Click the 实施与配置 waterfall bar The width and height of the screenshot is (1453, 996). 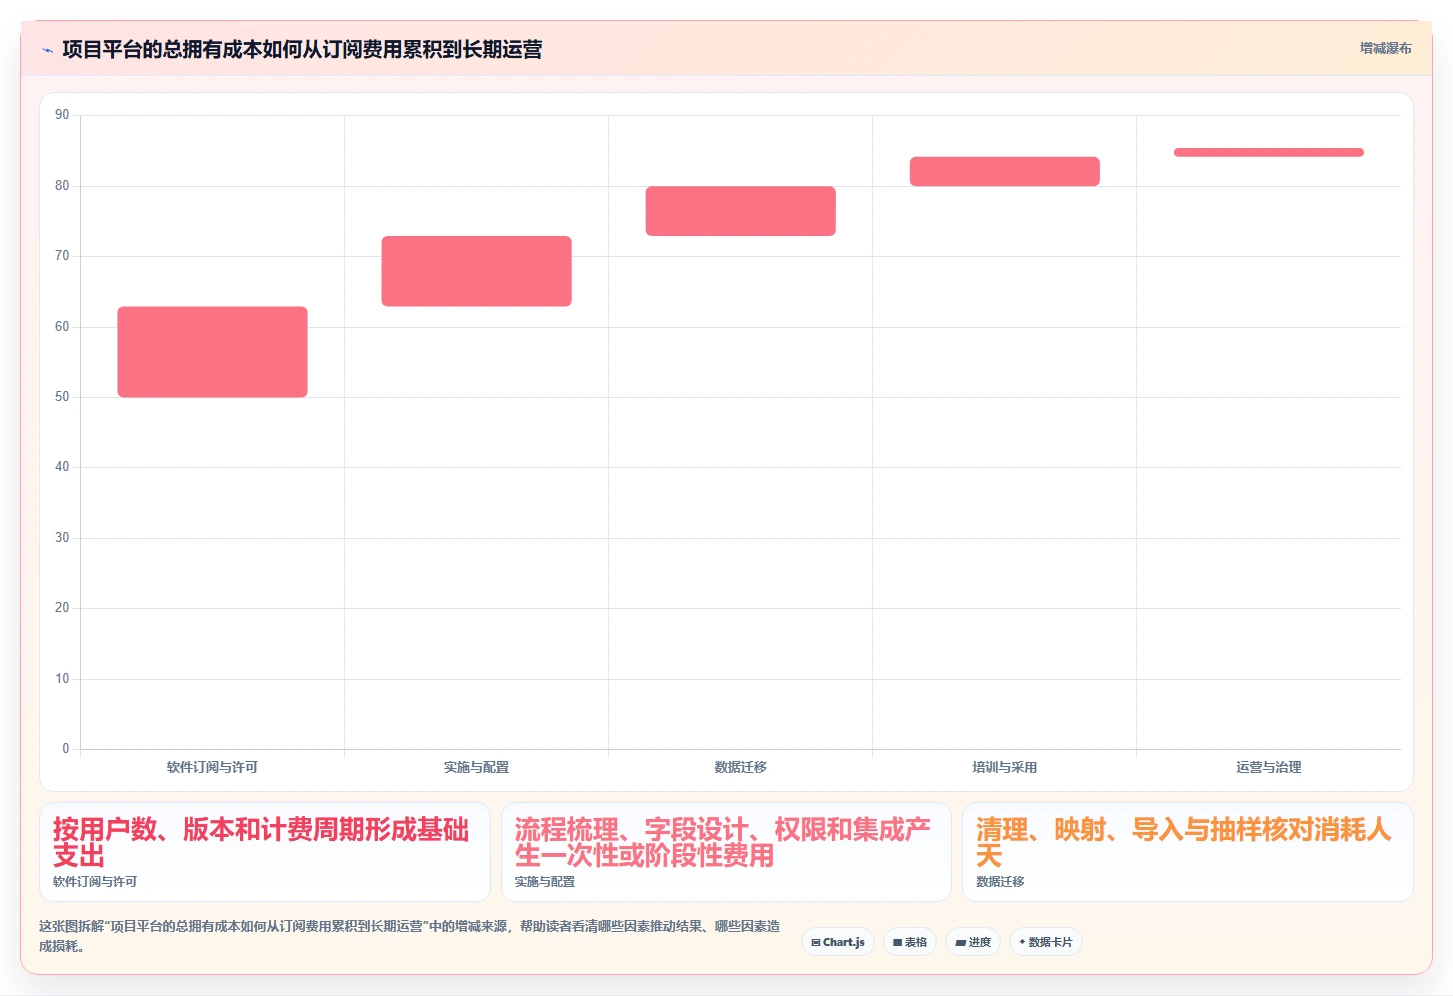pyautogui.click(x=476, y=271)
